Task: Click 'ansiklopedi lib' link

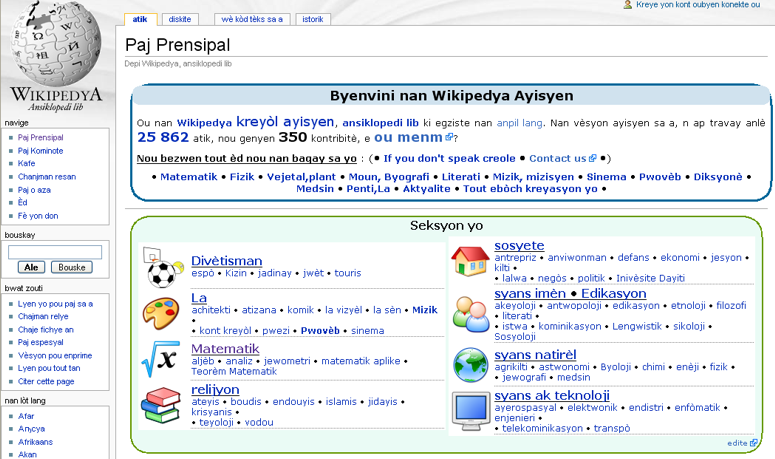Action: click(381, 123)
